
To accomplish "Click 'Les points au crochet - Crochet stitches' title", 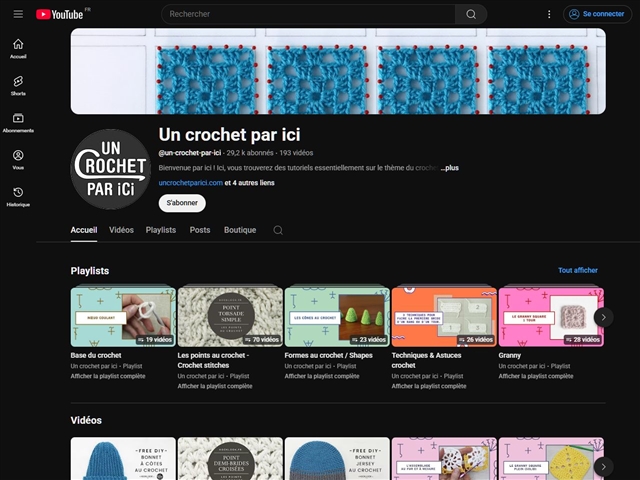I will click(x=213, y=360).
